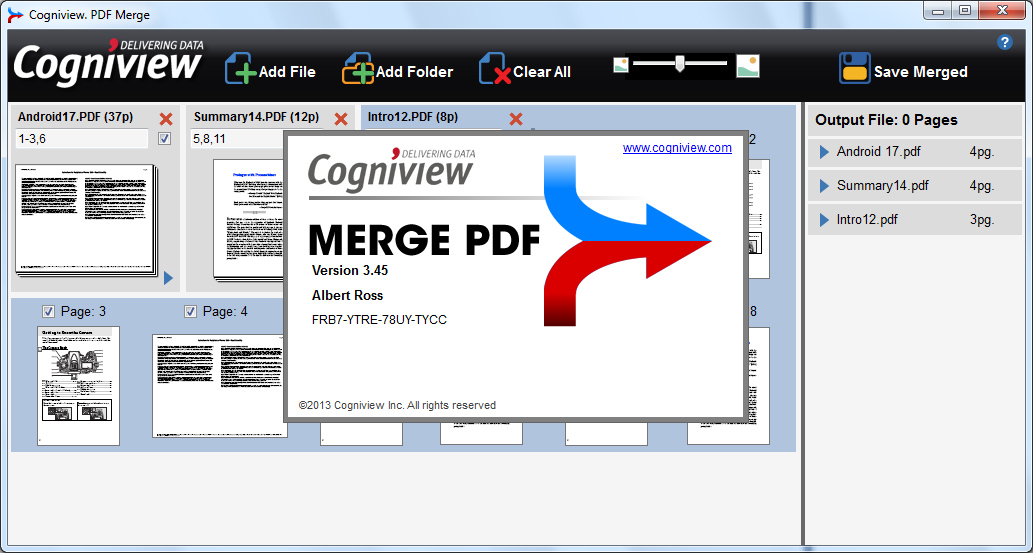Click the Add Folder label
Screen dimensions: 1033x553
click(414, 72)
